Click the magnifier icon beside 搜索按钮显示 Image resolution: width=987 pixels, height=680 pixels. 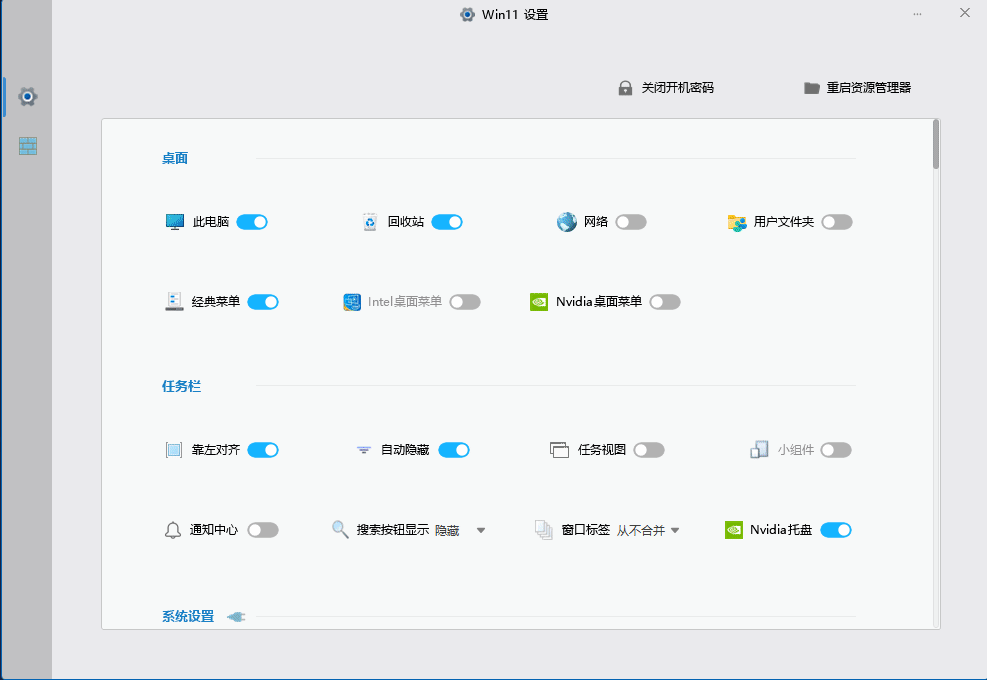(340, 529)
